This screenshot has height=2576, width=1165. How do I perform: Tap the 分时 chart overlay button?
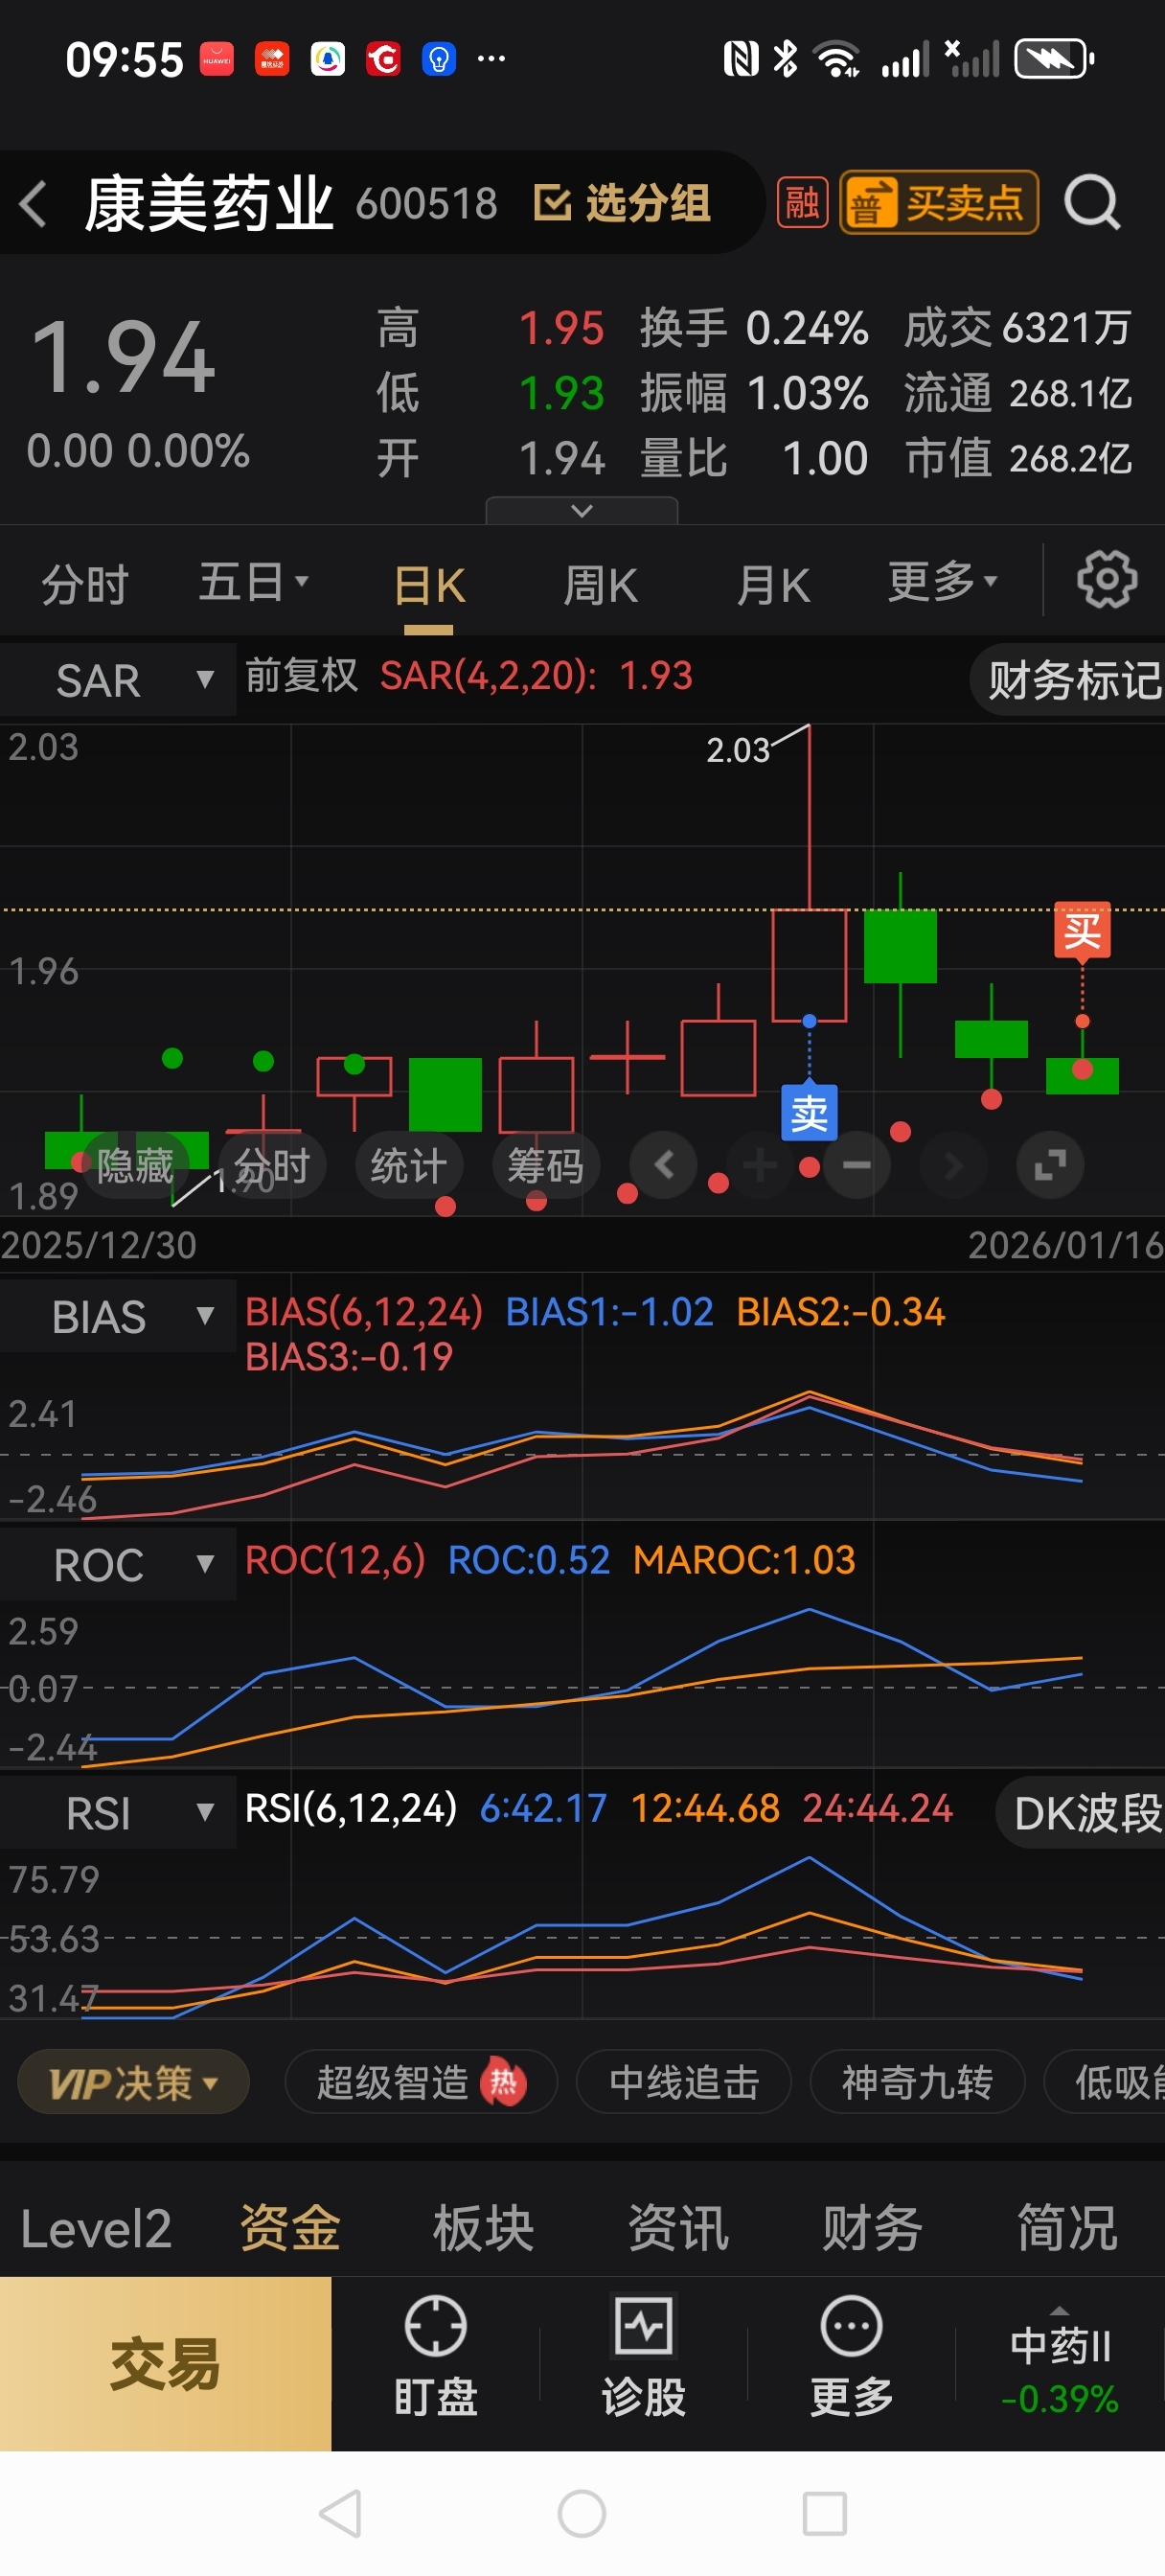click(272, 1165)
